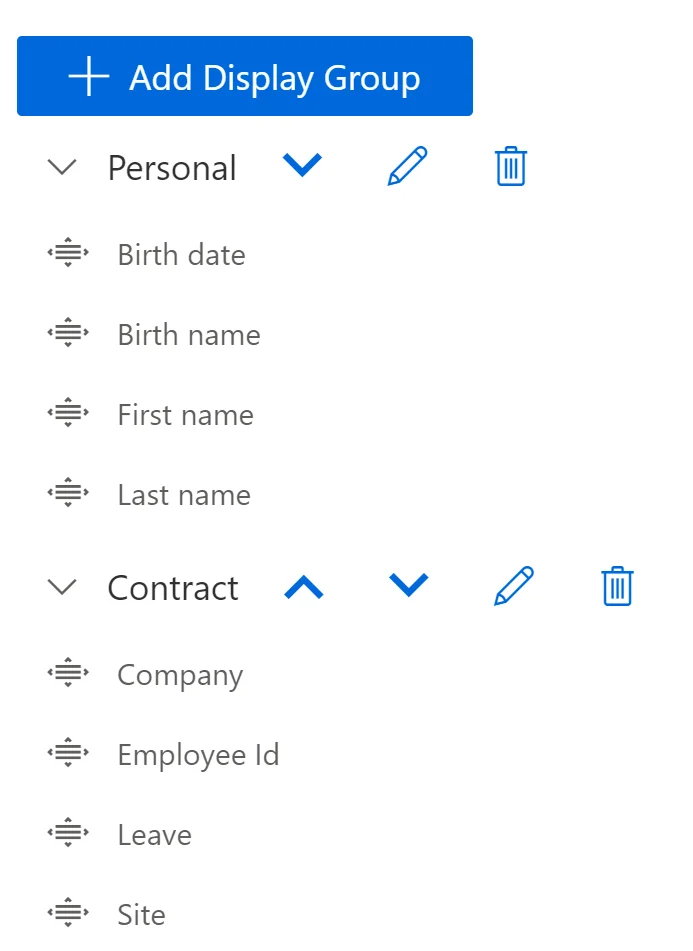693x951 pixels.
Task: Click the drag handle beside Employee Id
Action: coord(66,754)
